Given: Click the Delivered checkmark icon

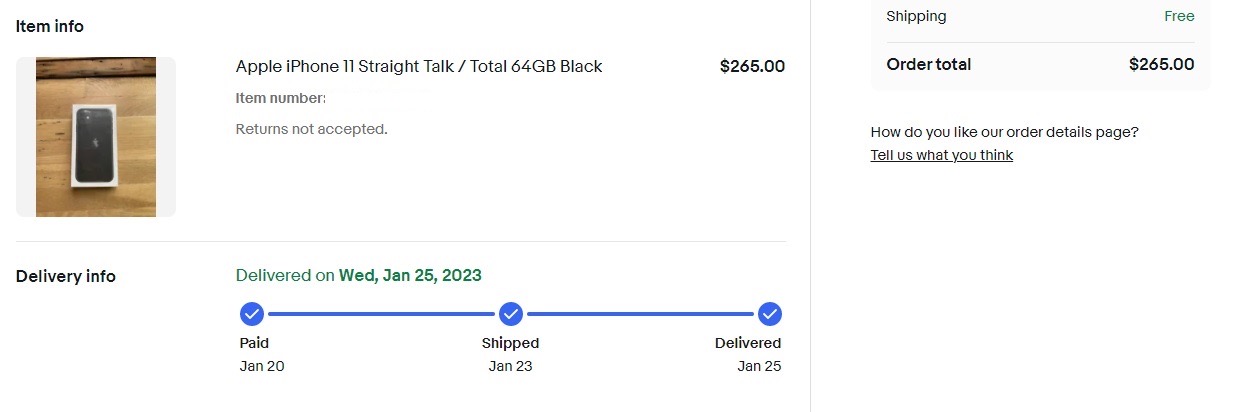Looking at the screenshot, I should click(x=769, y=314).
